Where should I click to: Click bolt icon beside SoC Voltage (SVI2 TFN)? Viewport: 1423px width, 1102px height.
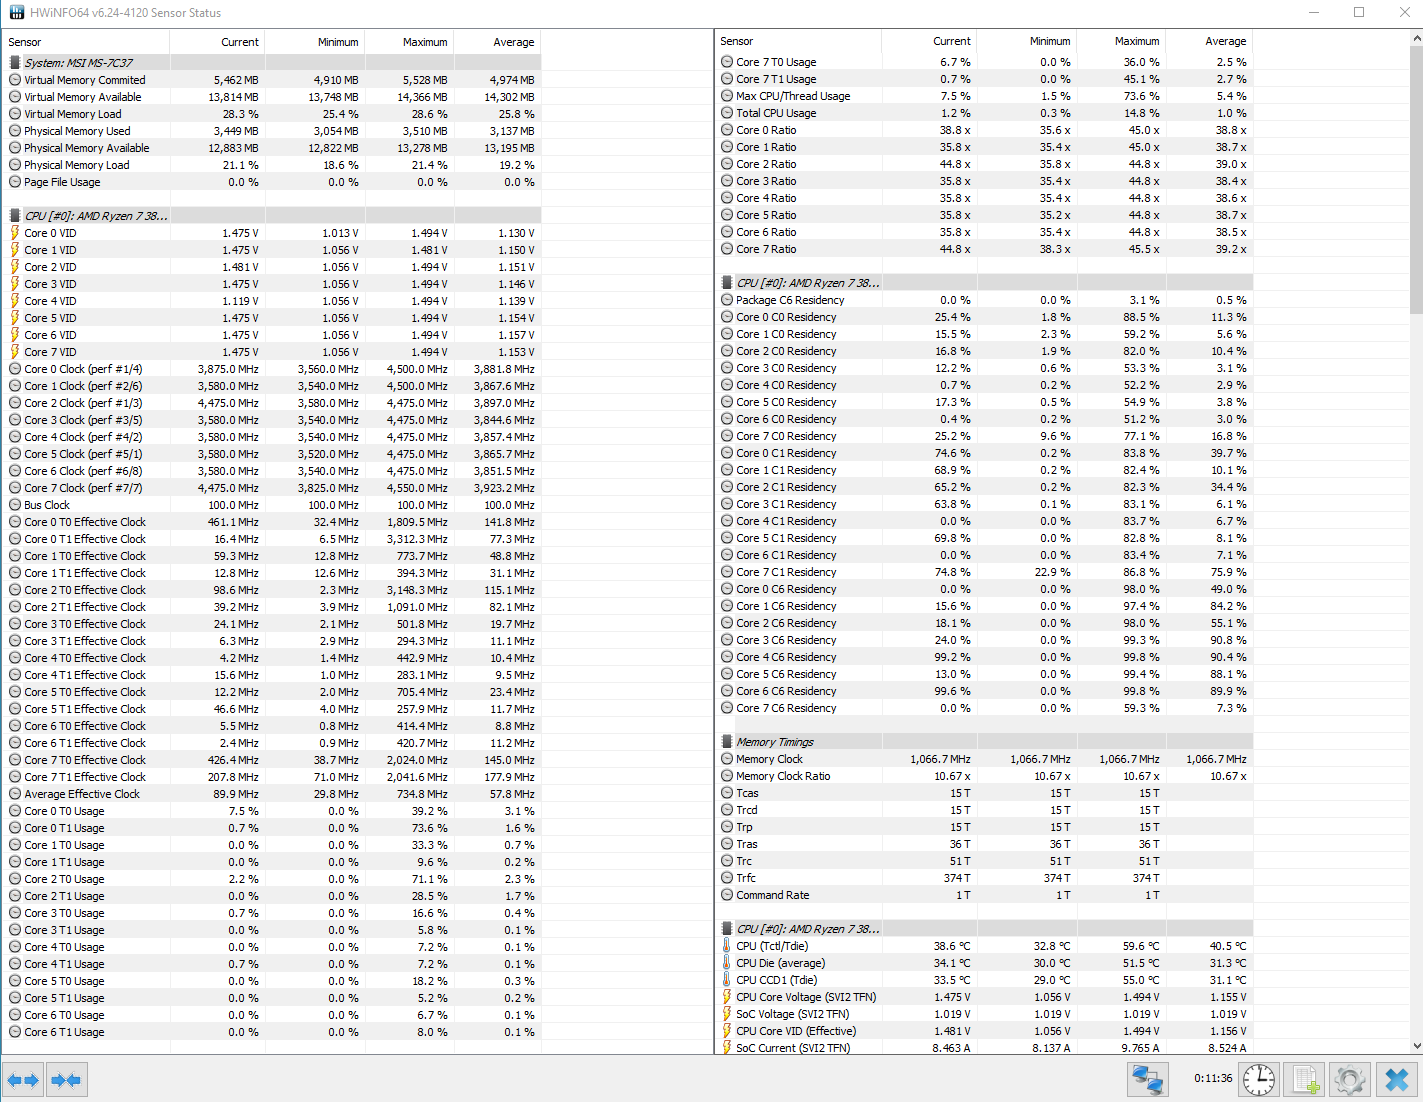[x=727, y=1014]
